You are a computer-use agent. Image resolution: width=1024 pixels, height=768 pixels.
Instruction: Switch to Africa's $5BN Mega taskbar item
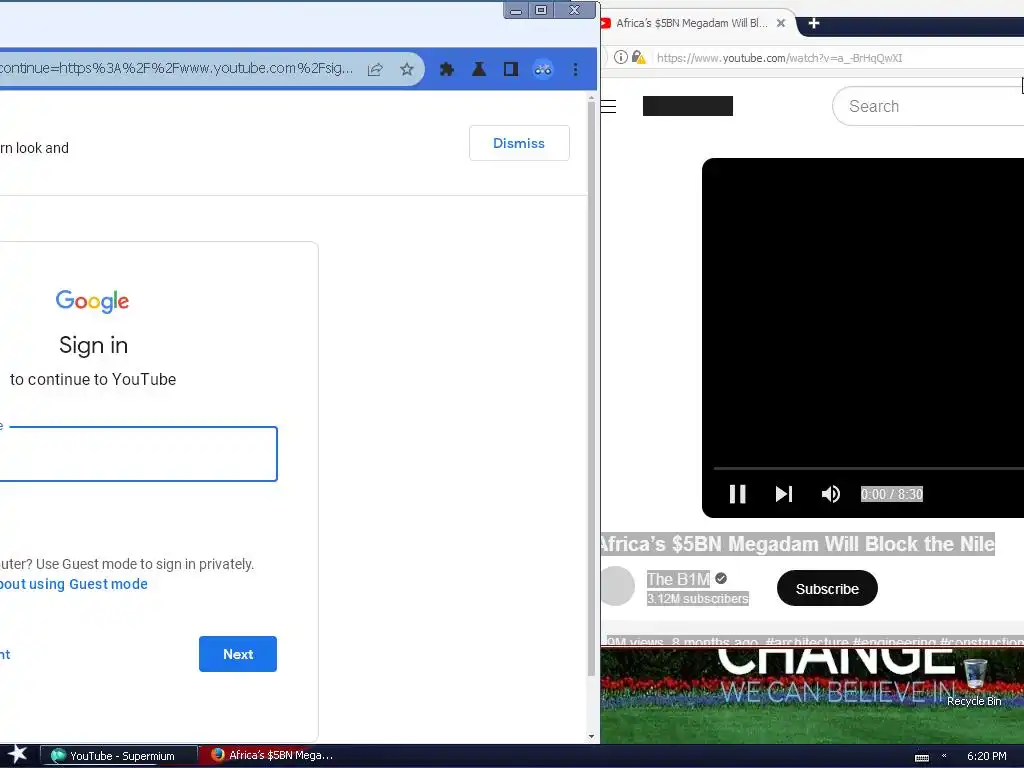tap(273, 756)
